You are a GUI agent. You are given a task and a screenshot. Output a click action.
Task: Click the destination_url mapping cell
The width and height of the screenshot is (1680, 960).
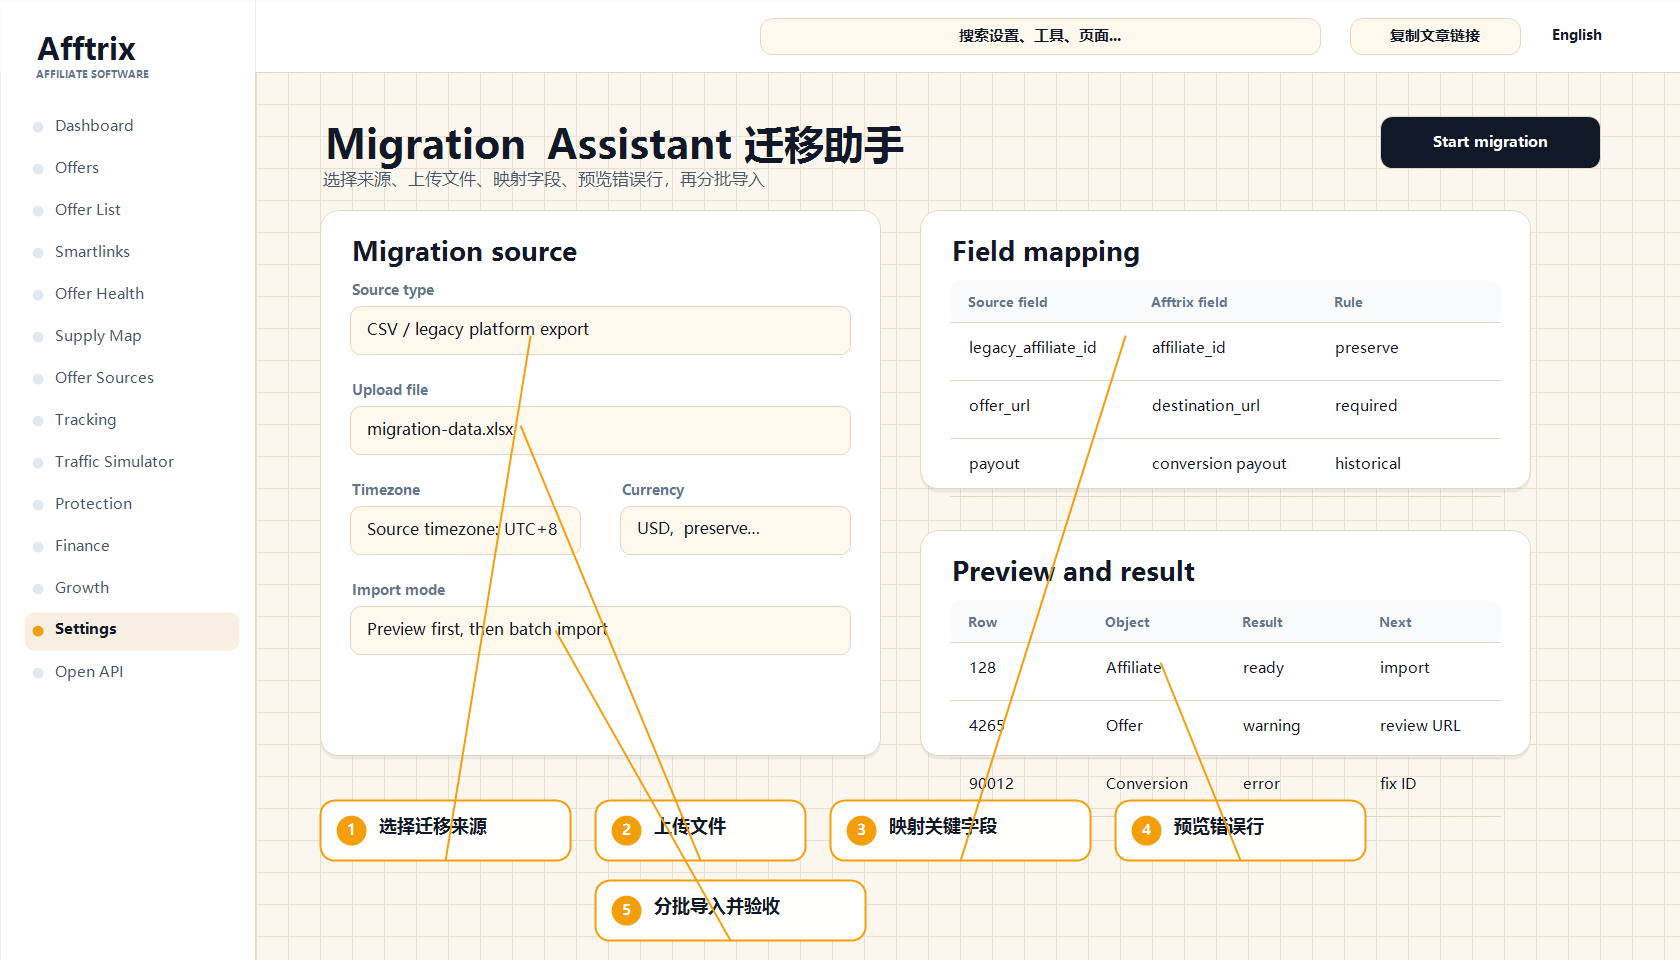click(1205, 406)
